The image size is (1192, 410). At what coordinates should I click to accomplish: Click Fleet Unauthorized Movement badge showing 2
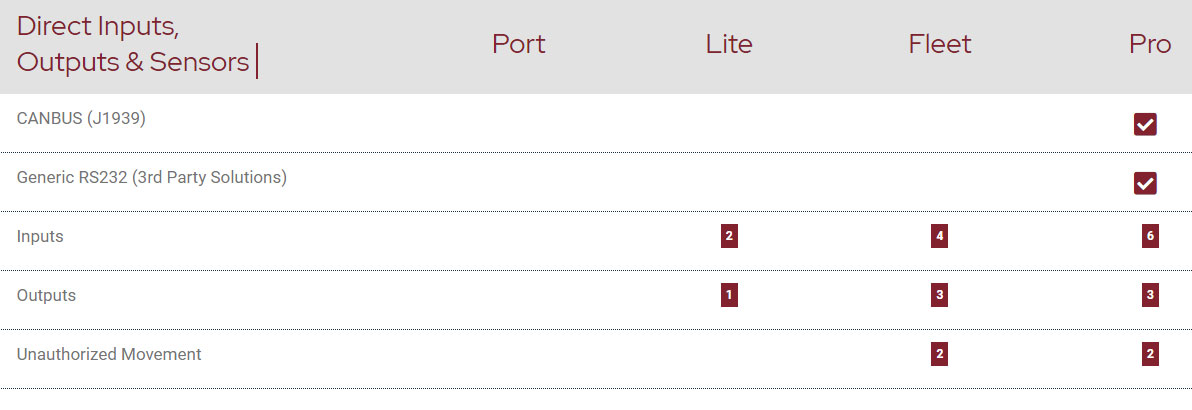click(939, 354)
